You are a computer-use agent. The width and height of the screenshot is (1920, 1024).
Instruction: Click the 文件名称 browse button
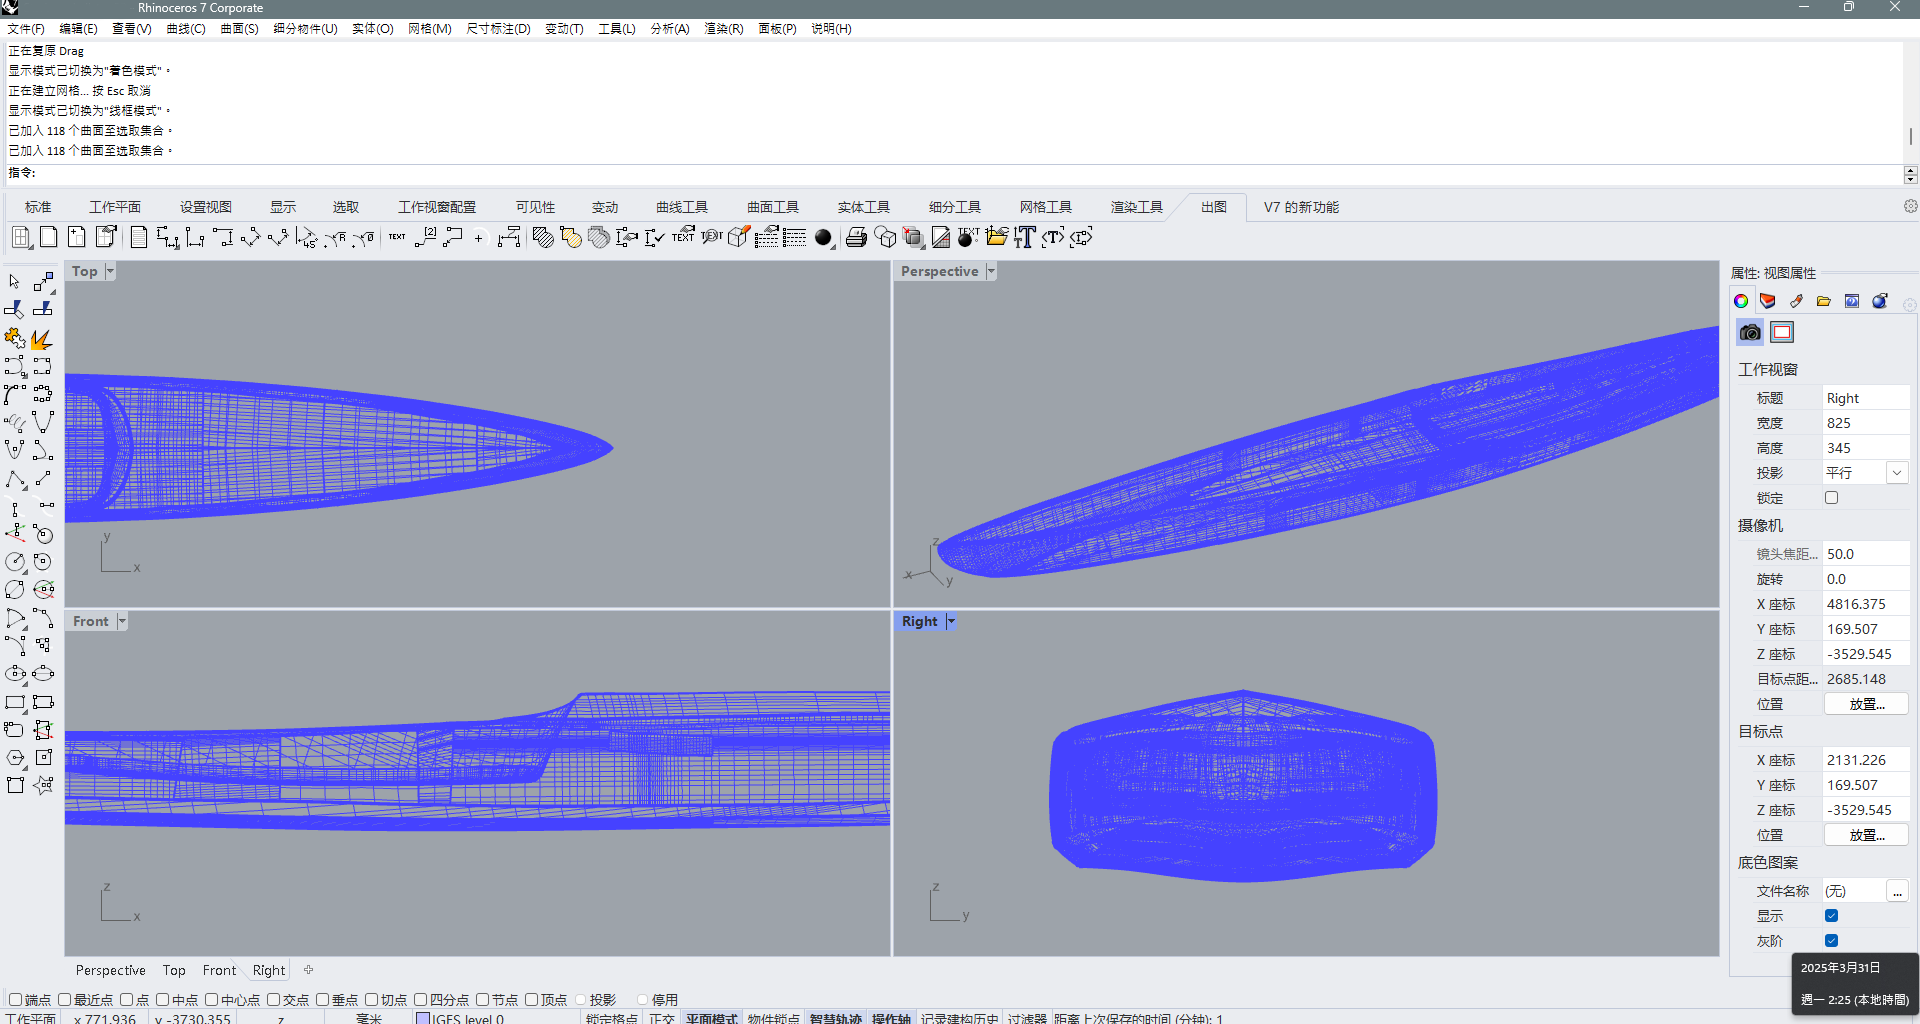click(1896, 891)
